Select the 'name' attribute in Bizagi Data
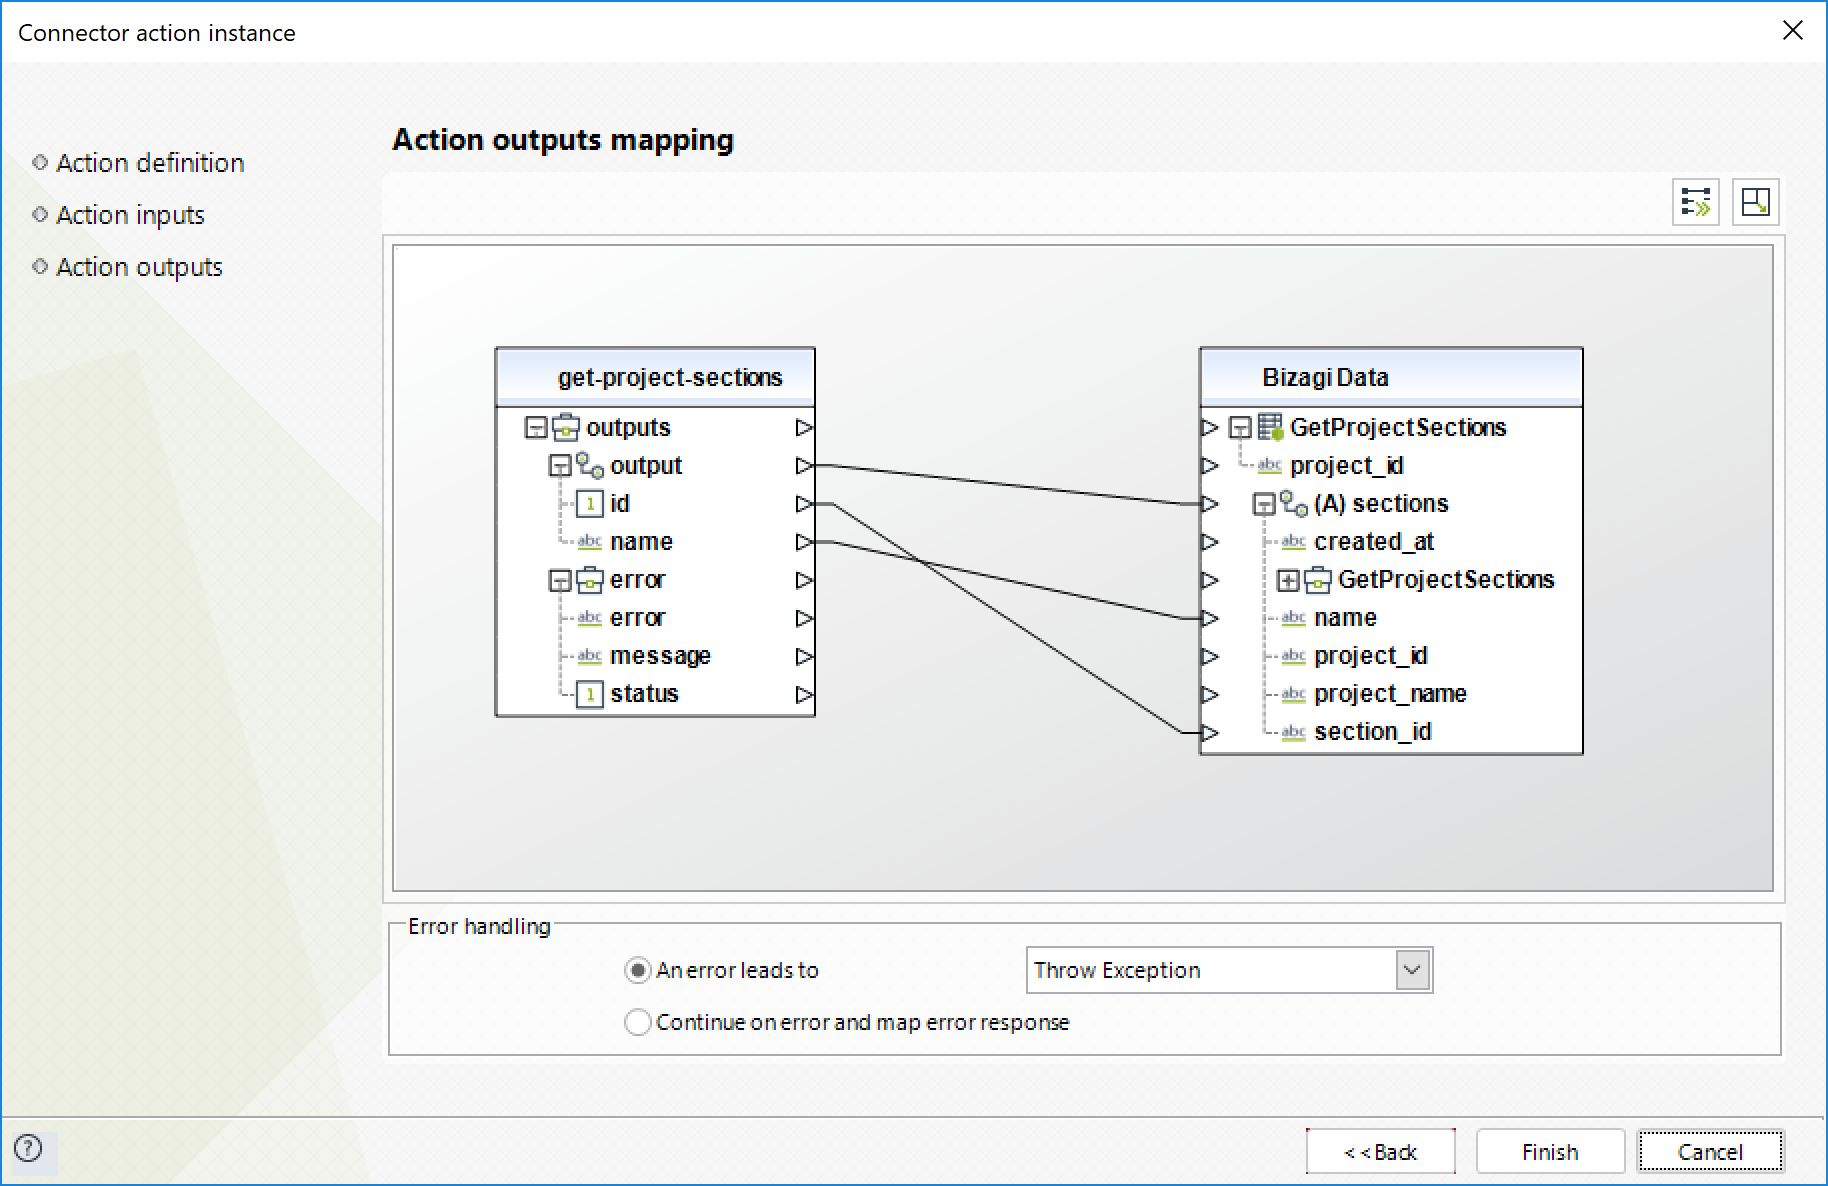This screenshot has width=1828, height=1186. (x=1345, y=618)
